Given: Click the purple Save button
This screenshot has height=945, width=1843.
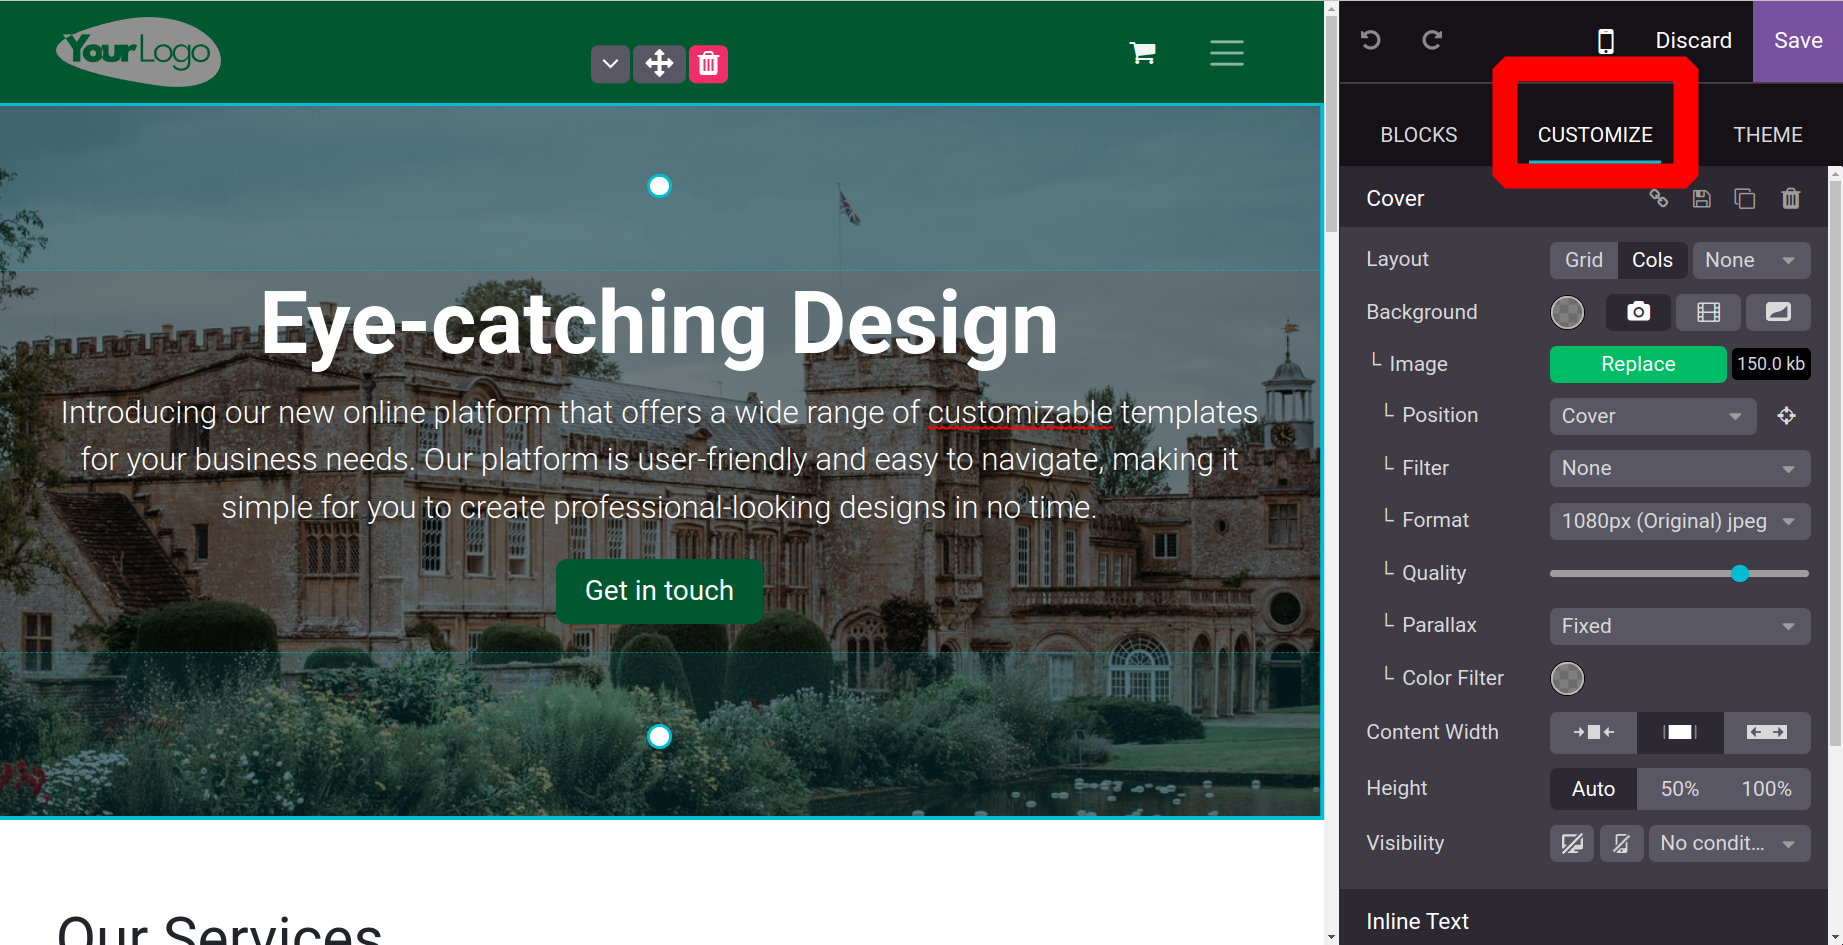Looking at the screenshot, I should pos(1797,41).
